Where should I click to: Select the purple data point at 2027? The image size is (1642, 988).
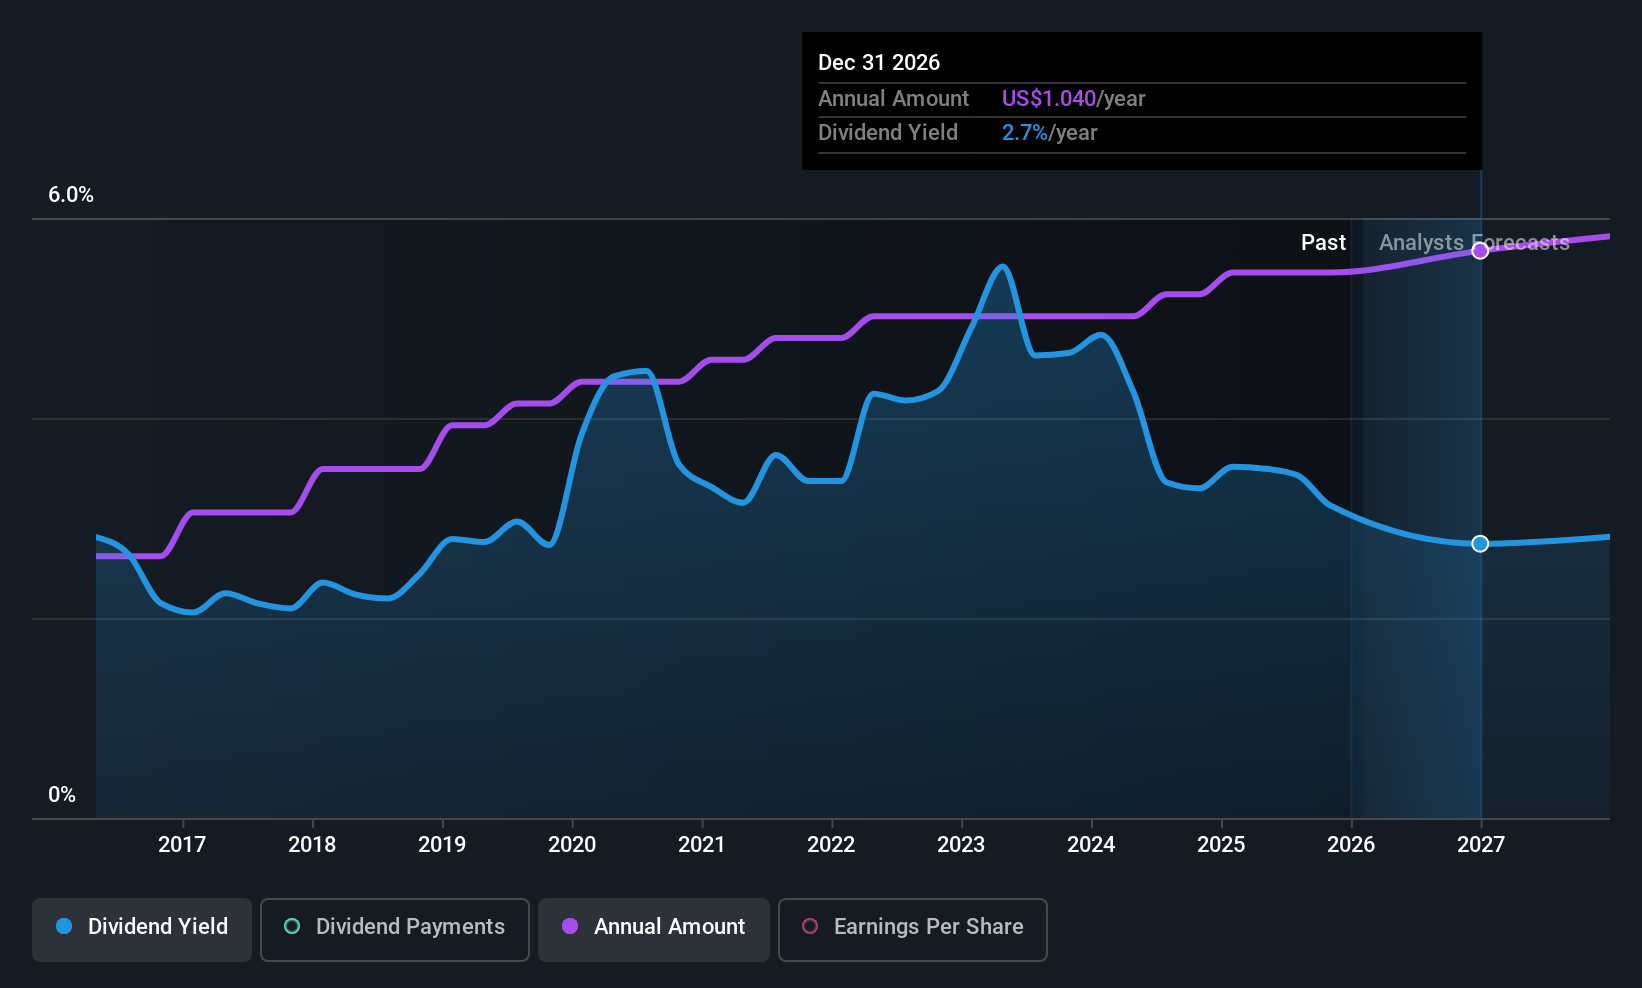pyautogui.click(x=1480, y=251)
